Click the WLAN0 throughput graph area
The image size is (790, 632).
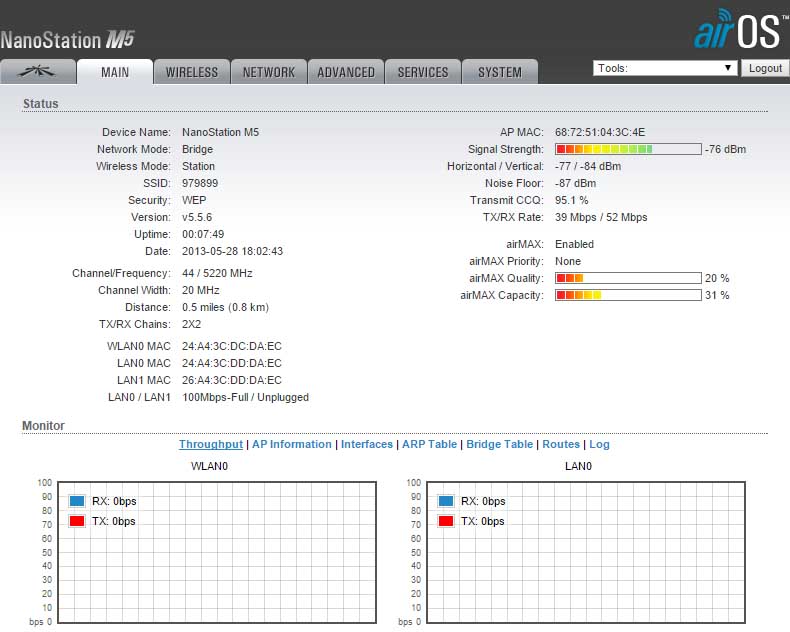click(217, 552)
